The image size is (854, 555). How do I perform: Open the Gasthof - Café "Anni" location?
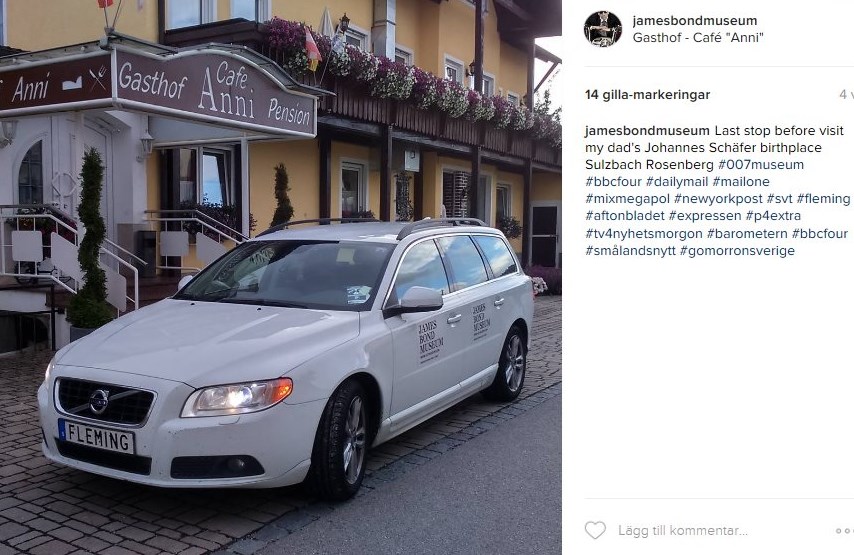698,38
